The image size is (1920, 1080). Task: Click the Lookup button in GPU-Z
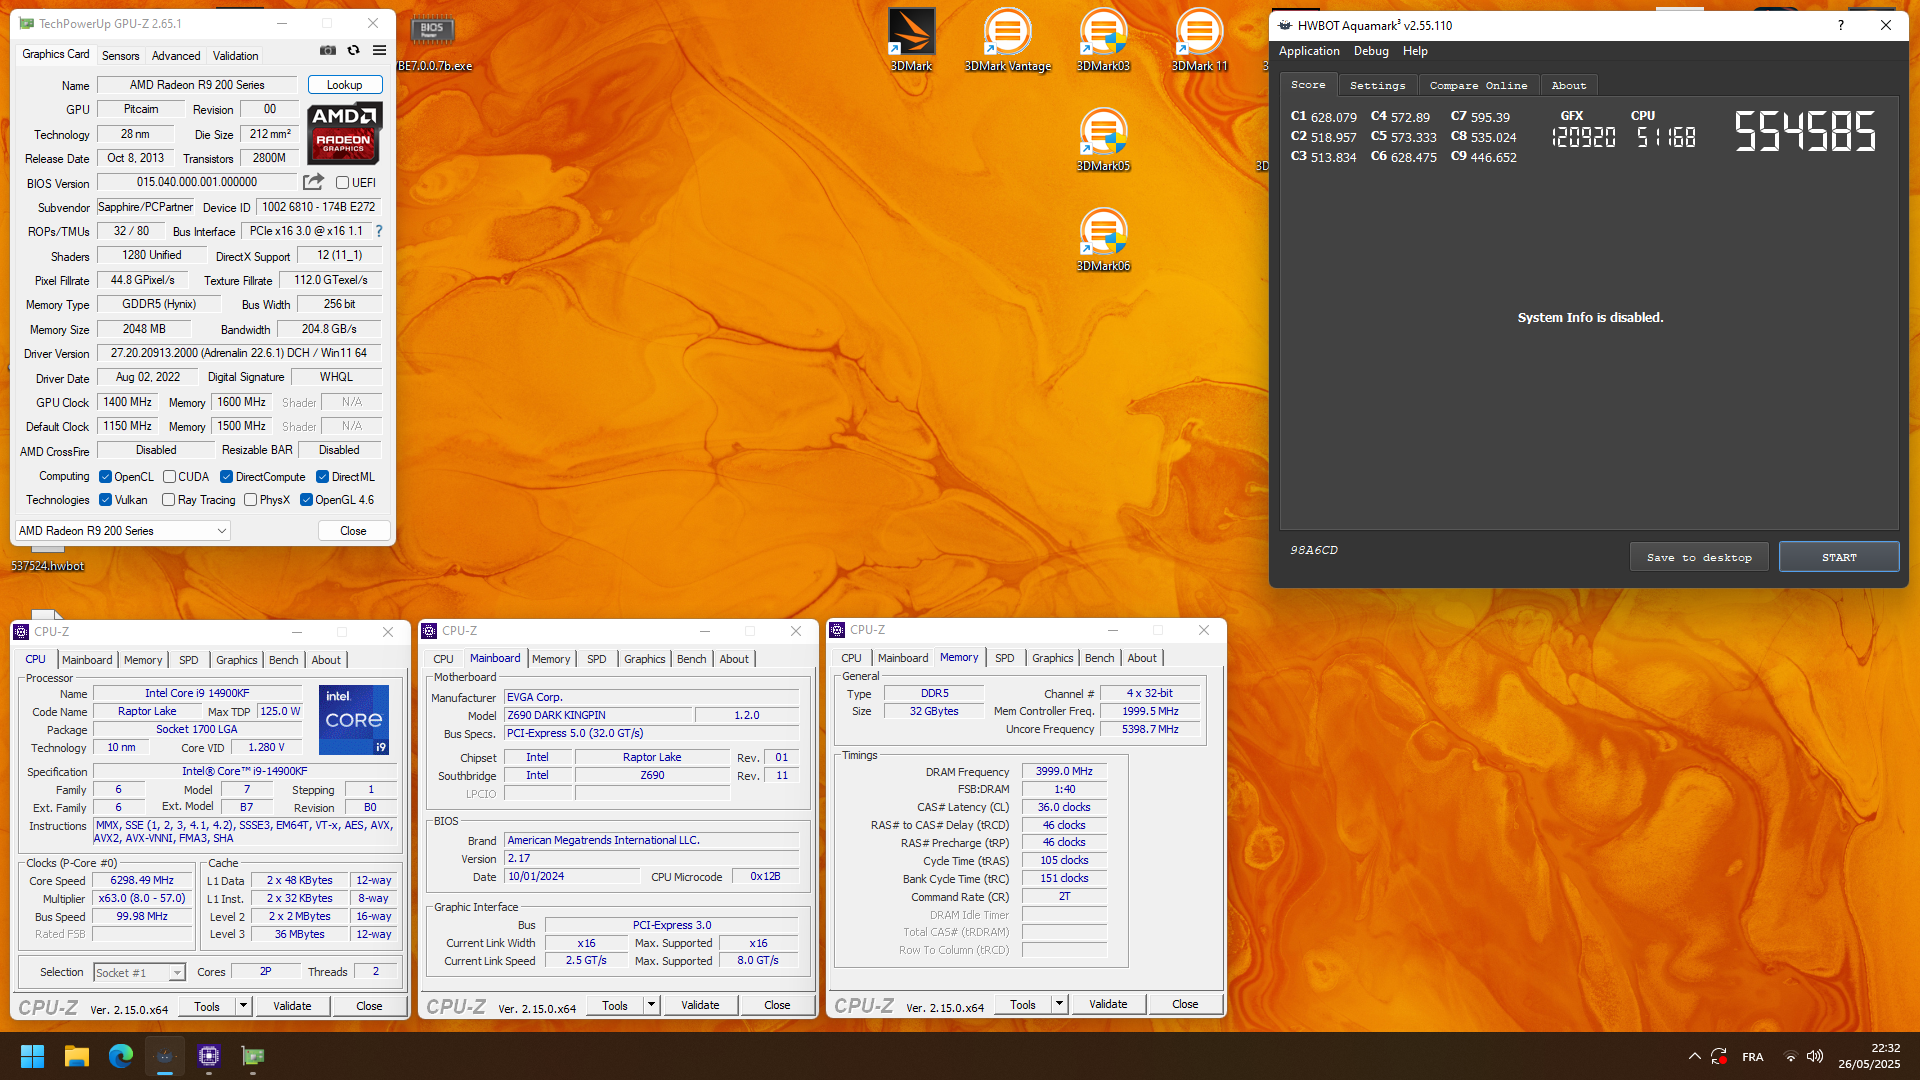(x=344, y=85)
